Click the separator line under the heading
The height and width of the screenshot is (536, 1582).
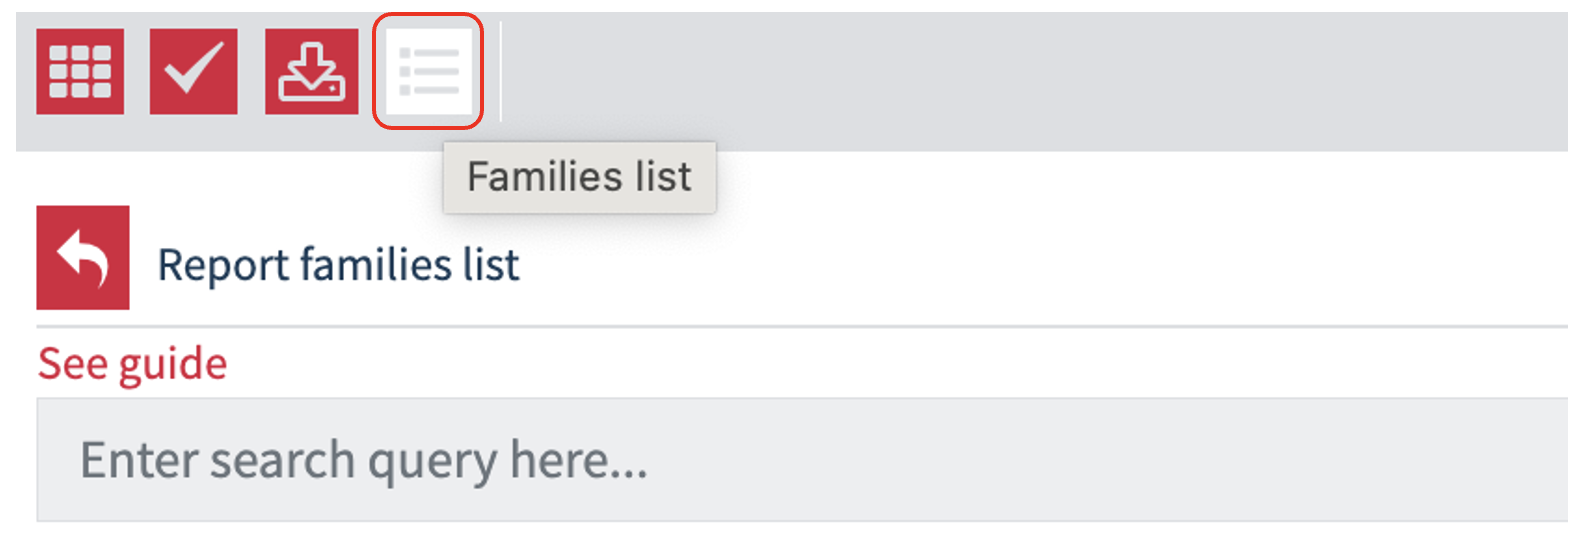[802, 326]
